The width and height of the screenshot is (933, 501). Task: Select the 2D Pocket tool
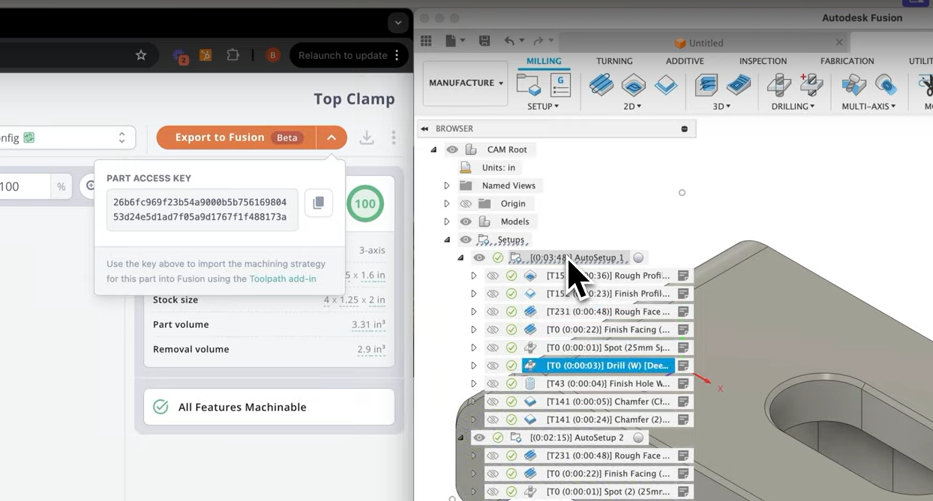click(634, 85)
